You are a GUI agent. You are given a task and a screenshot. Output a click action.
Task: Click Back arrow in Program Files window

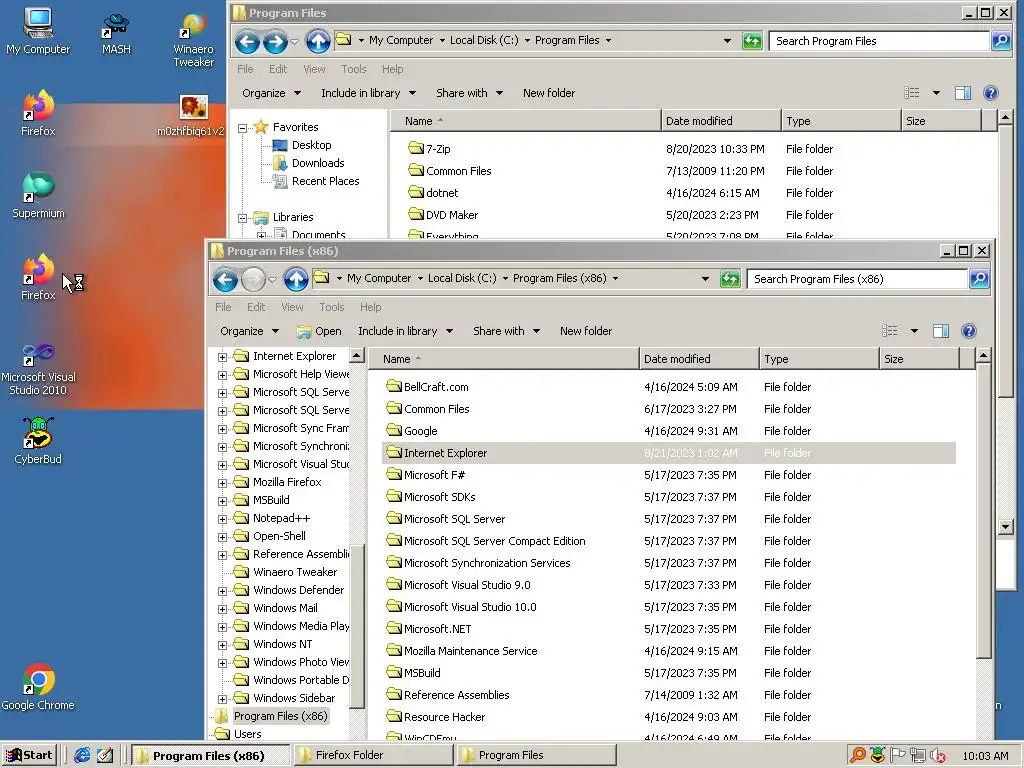[247, 41]
